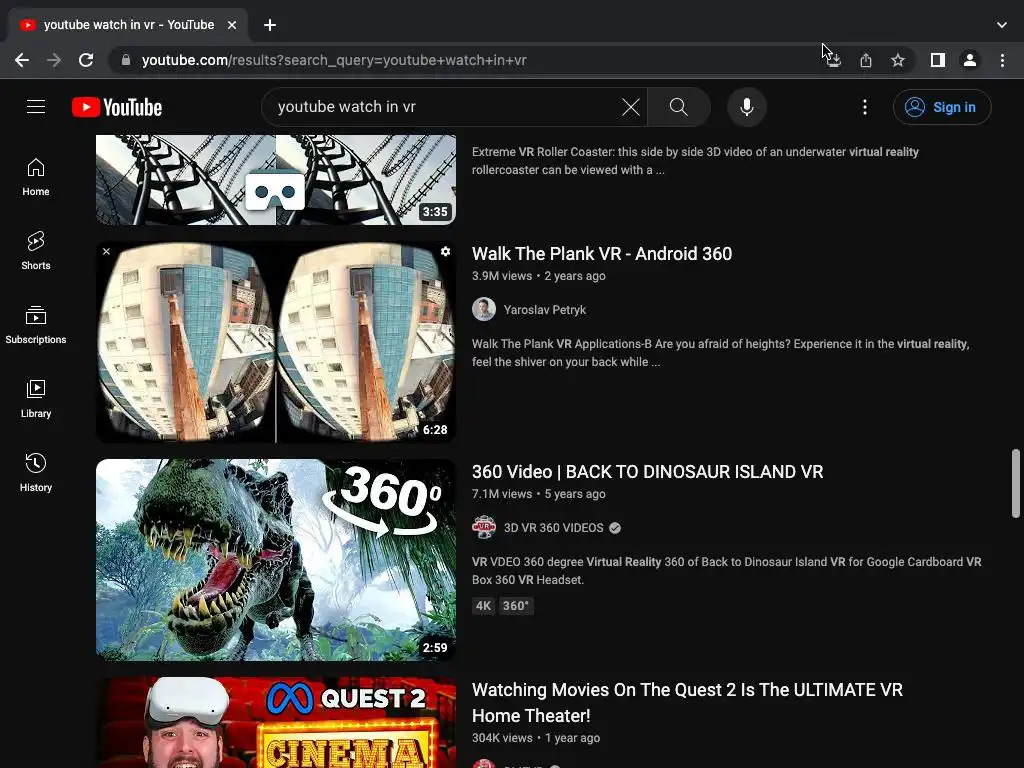This screenshot has height=768, width=1024.
Task: Click '304K views • 1 year ago' text
Action: 536,738
